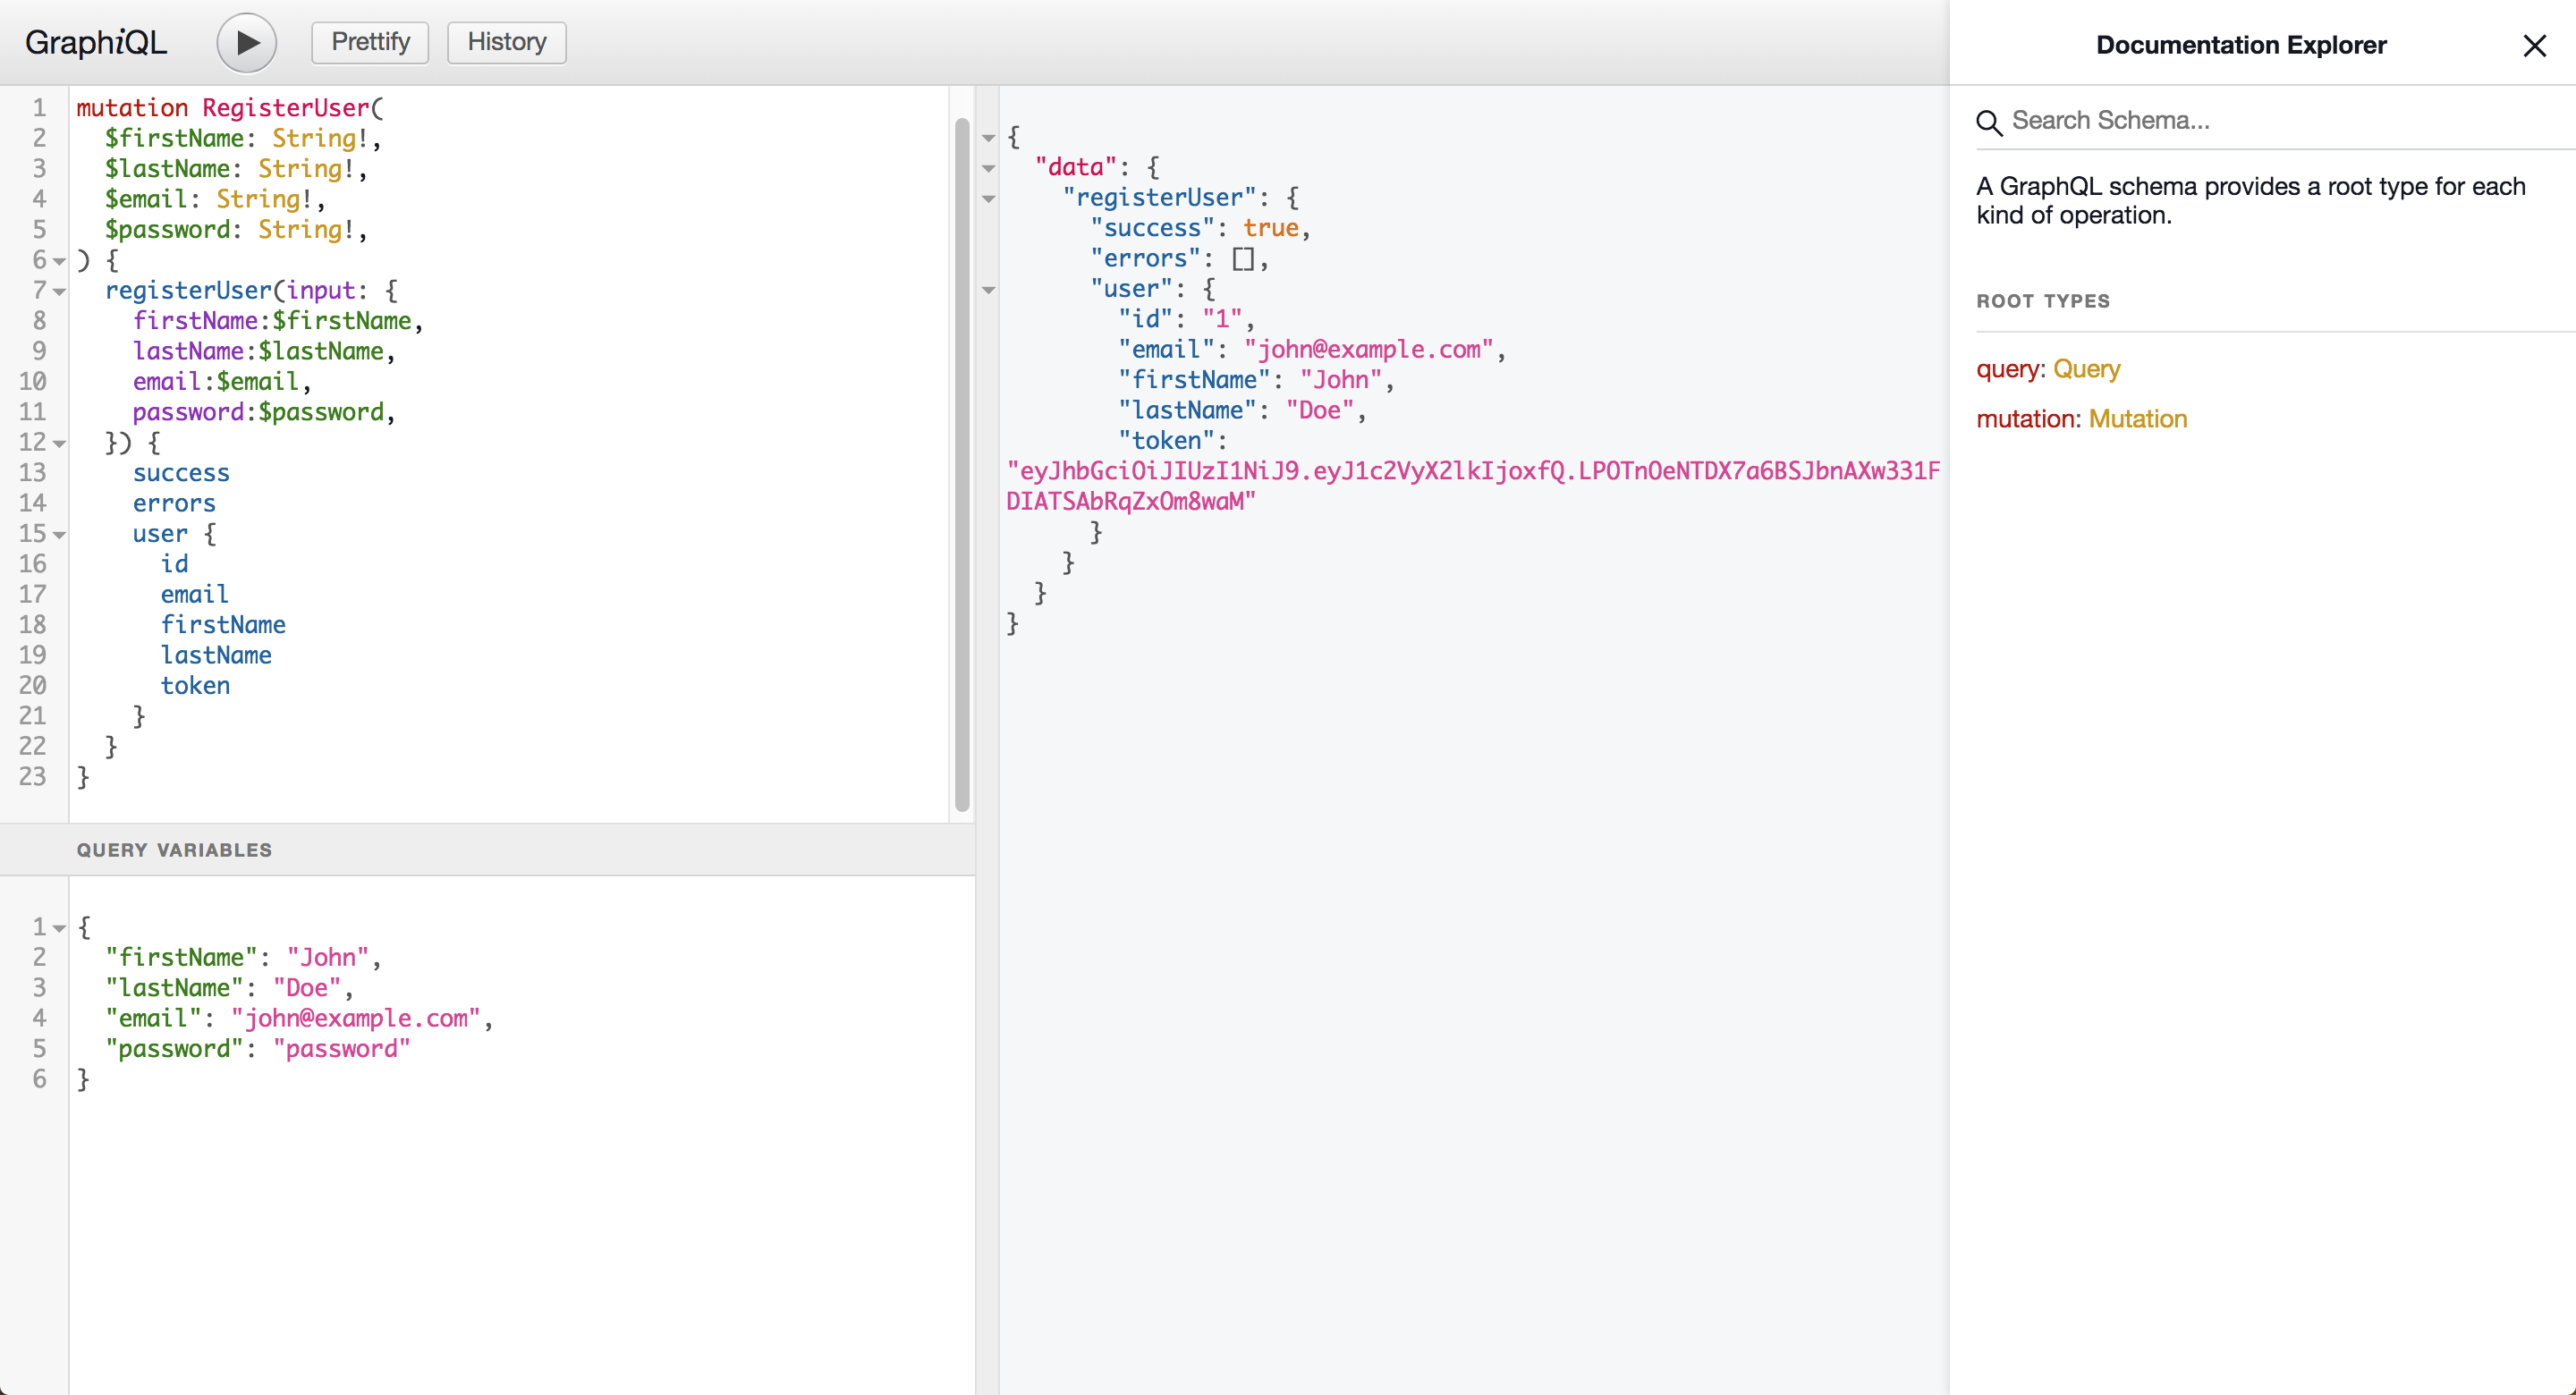Open the Query root type link
This screenshot has width=2576, height=1395.
pyautogui.click(x=2086, y=369)
